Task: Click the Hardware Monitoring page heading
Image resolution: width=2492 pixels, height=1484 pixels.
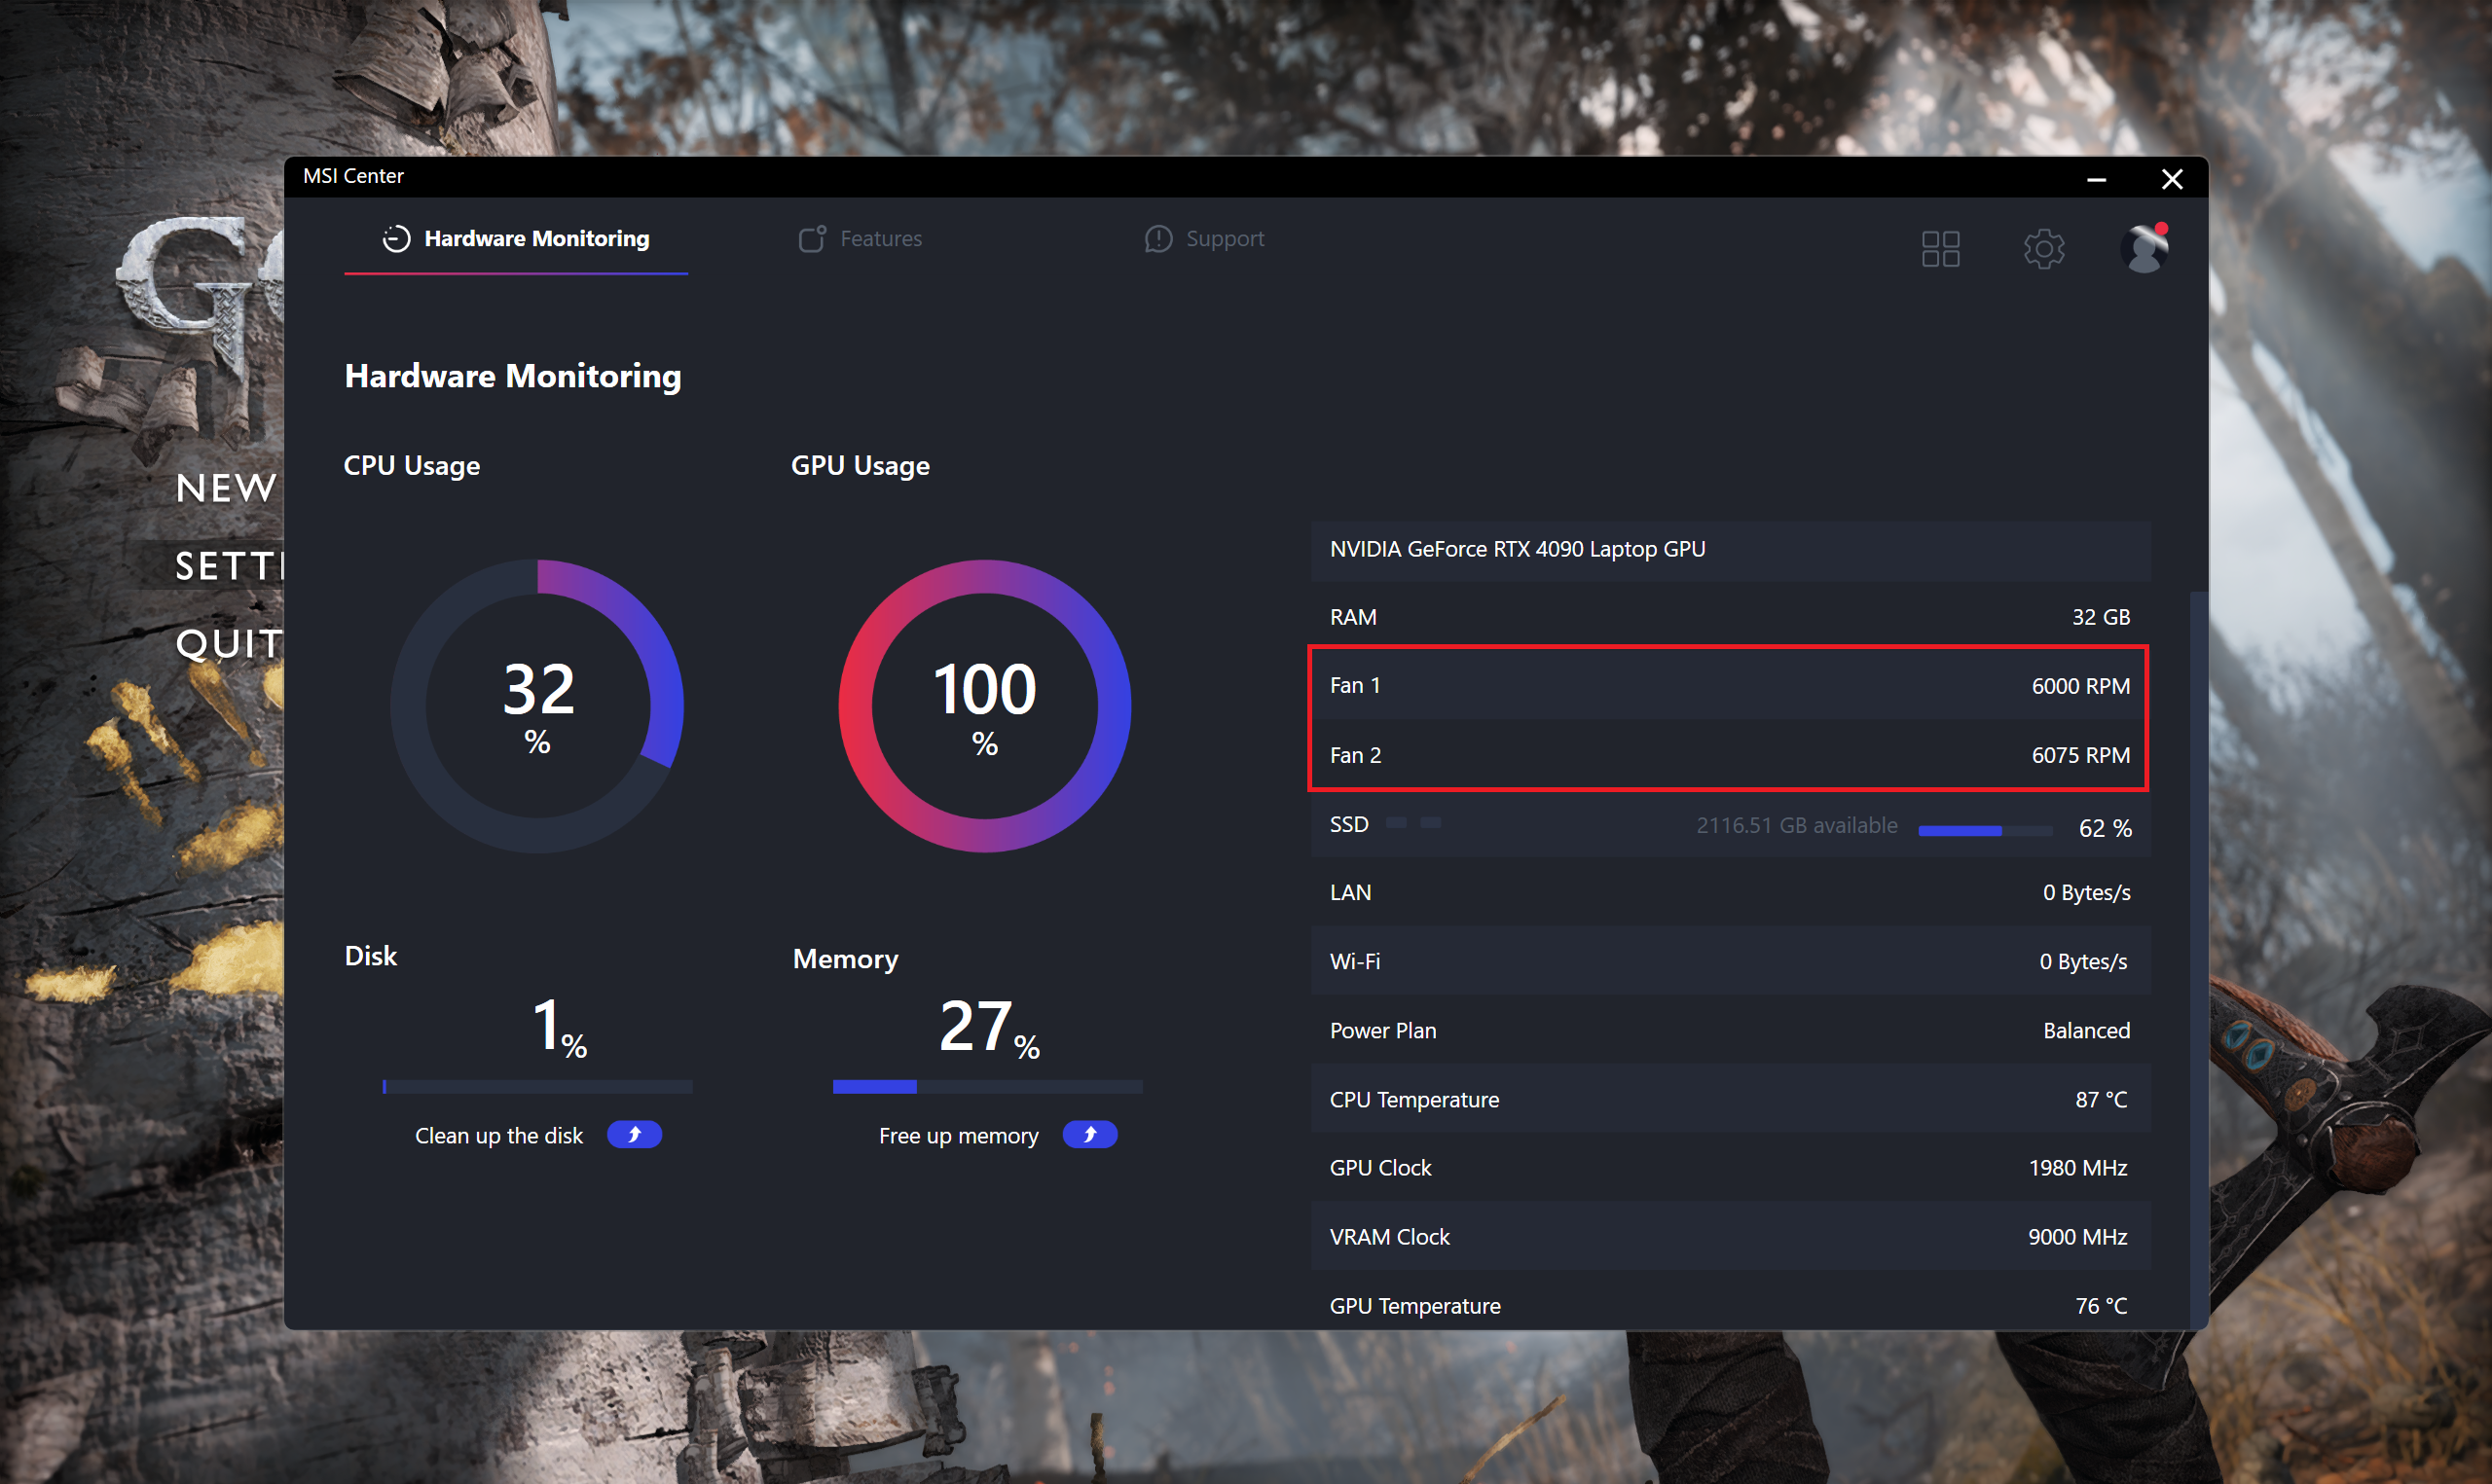Action: click(x=513, y=376)
